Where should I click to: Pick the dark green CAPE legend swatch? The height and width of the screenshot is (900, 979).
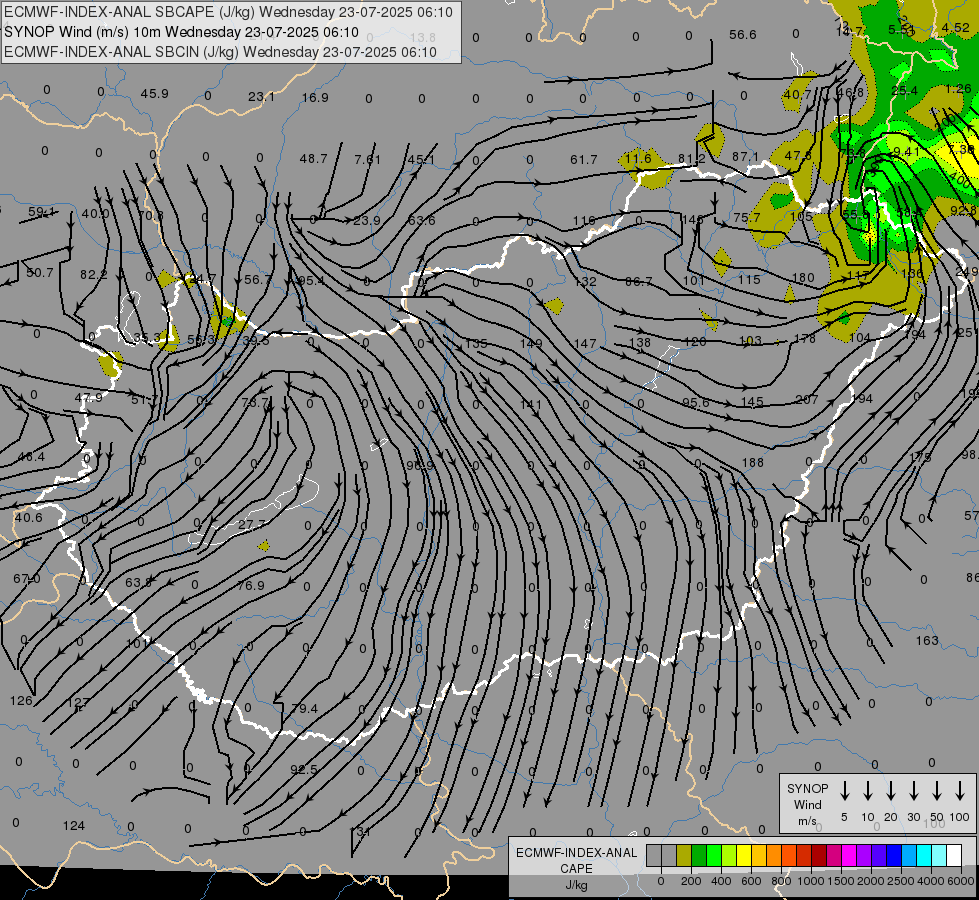coord(699,855)
